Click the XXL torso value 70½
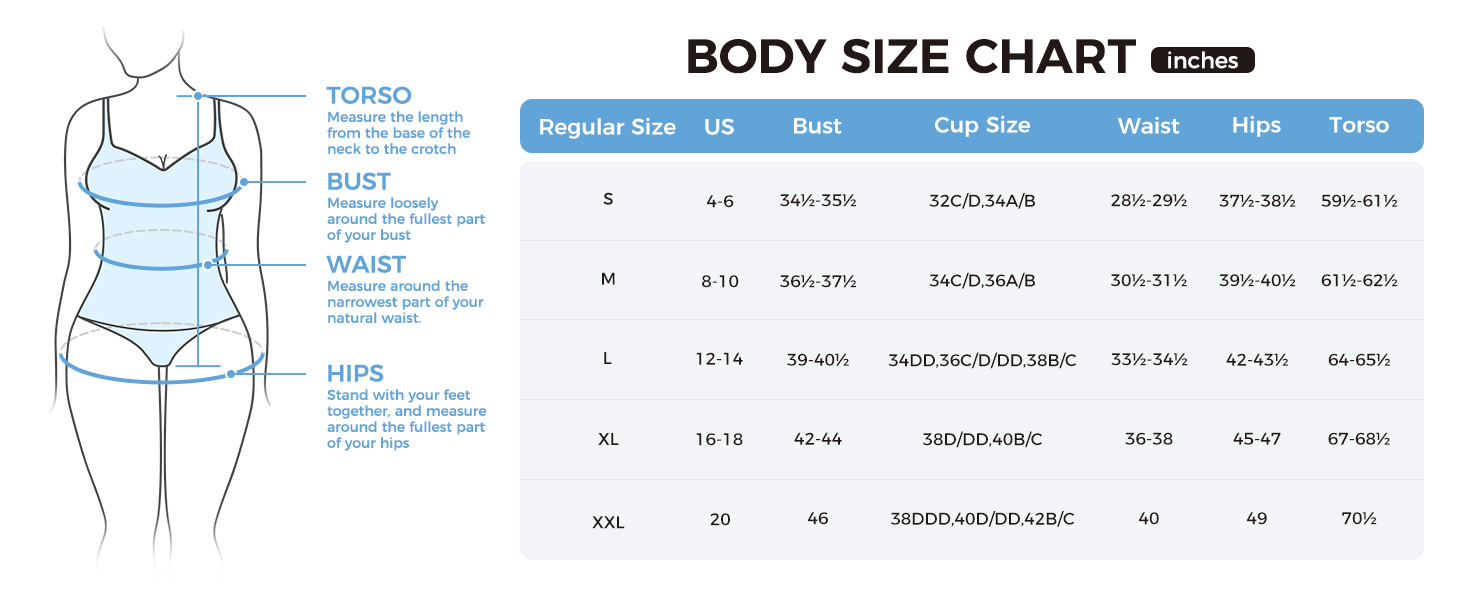1464x600 pixels. pos(1358,519)
